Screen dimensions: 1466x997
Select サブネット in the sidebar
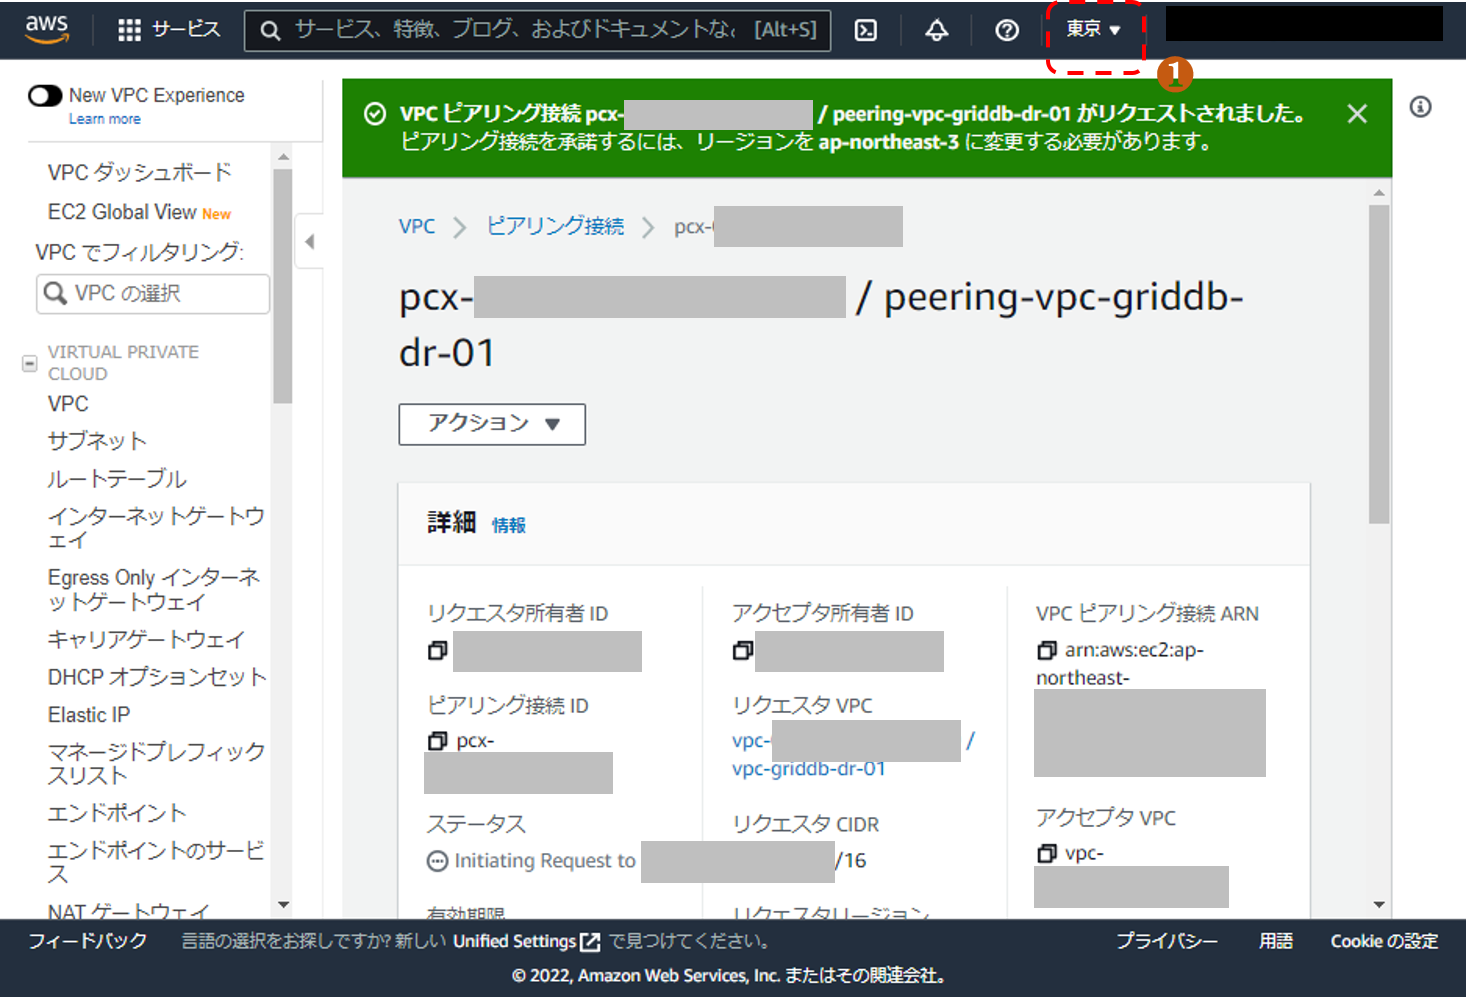[97, 441]
